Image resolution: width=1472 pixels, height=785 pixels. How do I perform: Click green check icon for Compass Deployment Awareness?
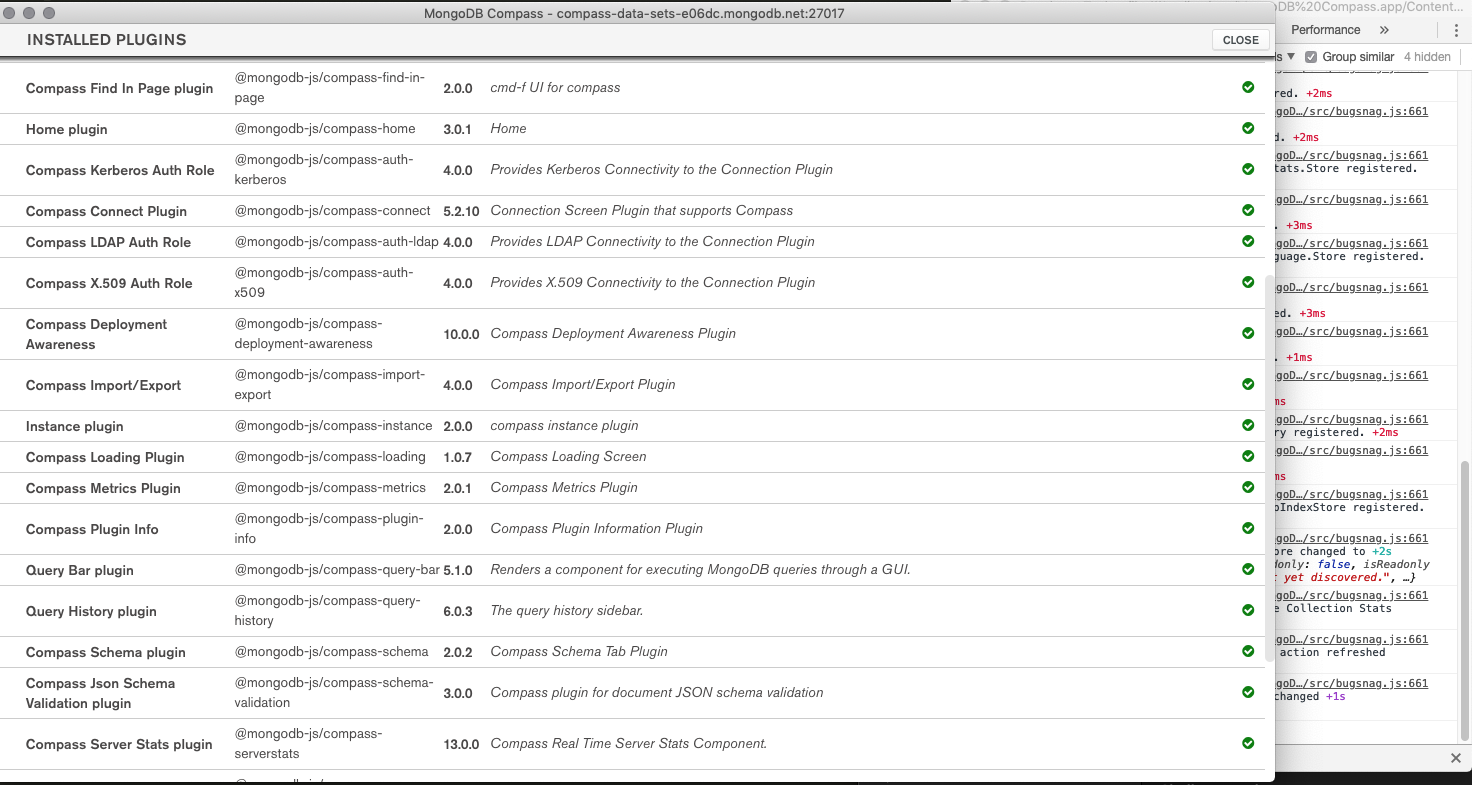pos(1248,333)
